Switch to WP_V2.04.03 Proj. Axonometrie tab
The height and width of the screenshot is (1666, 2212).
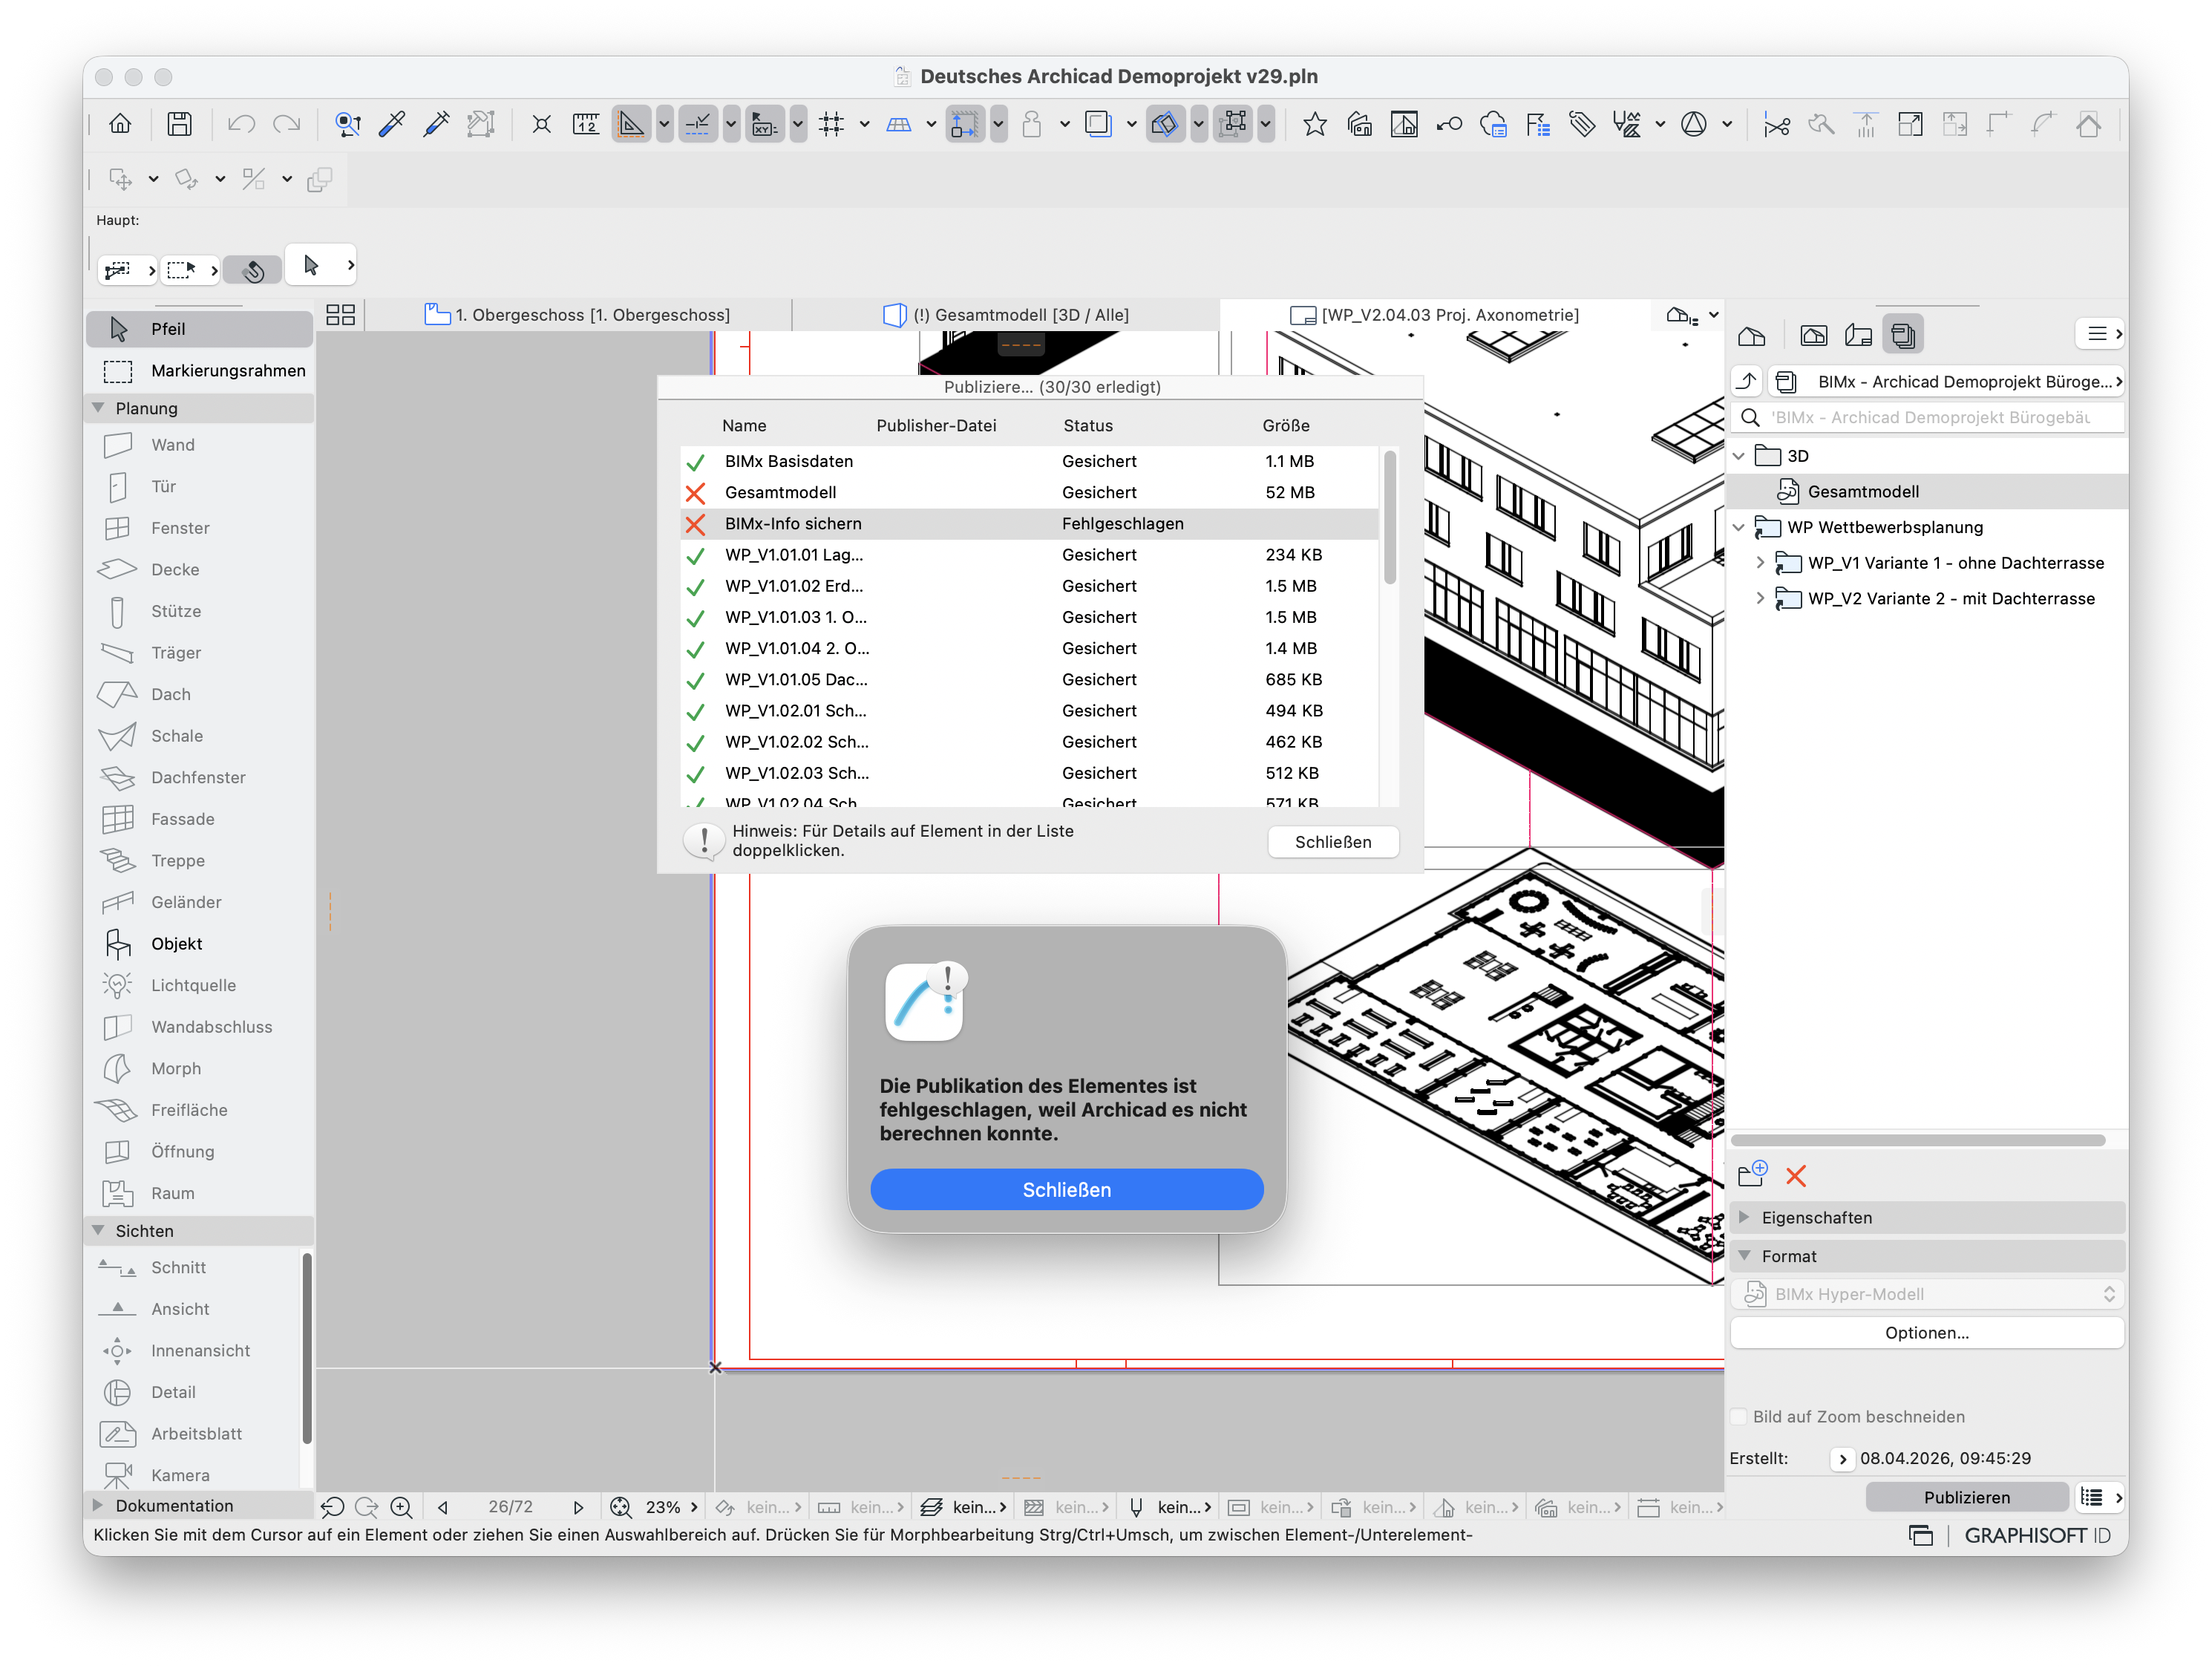(x=1435, y=315)
